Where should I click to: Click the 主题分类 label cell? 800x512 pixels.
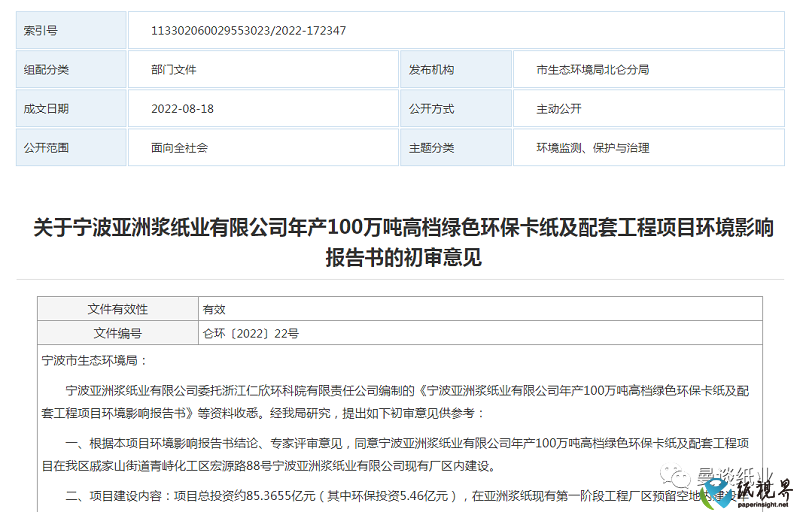point(456,147)
